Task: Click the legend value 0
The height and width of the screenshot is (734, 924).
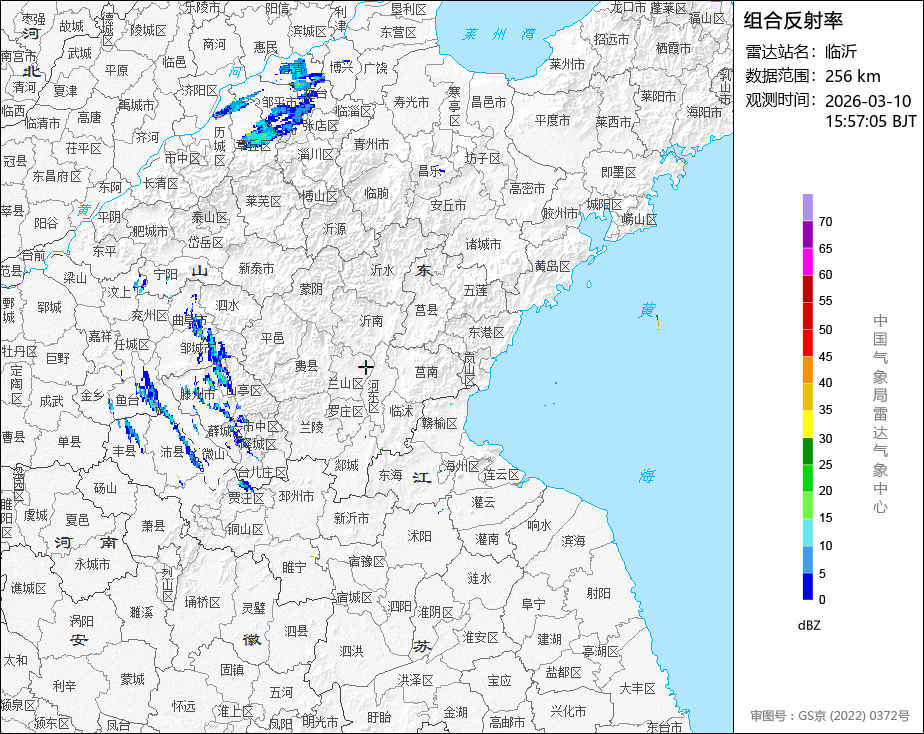Action: [x=822, y=600]
